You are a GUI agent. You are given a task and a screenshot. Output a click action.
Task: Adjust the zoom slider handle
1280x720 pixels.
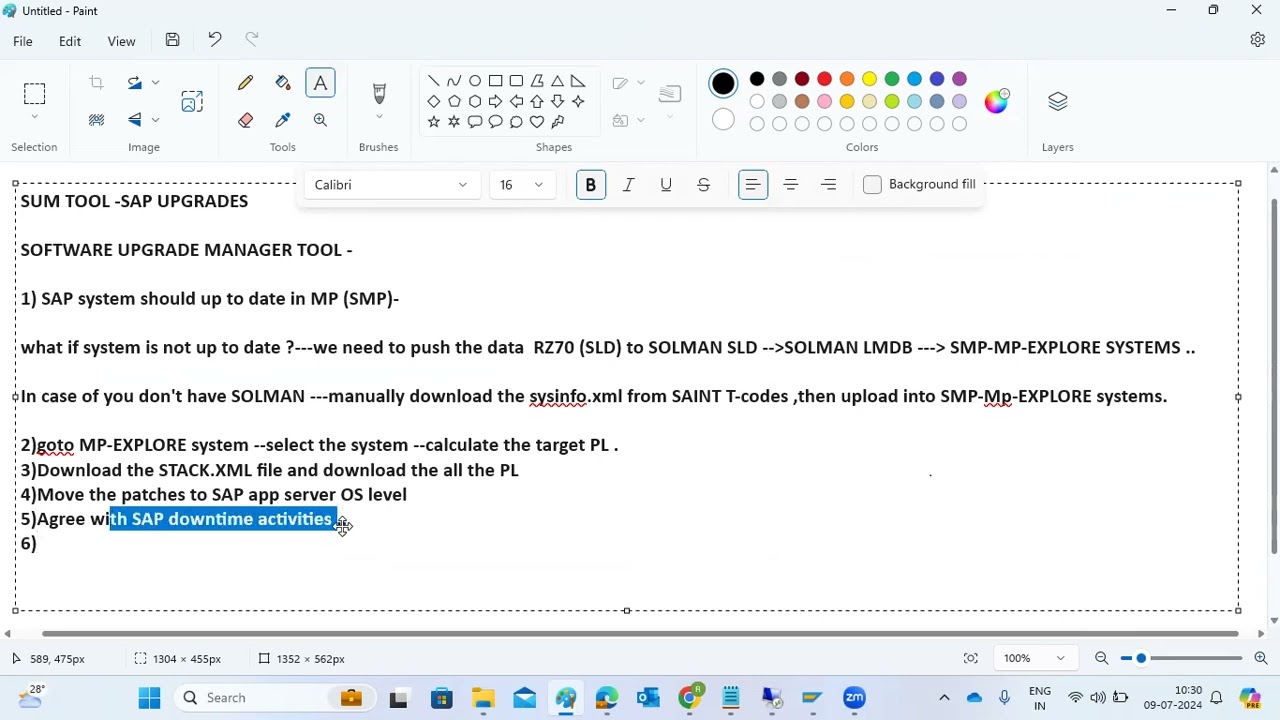click(1141, 658)
